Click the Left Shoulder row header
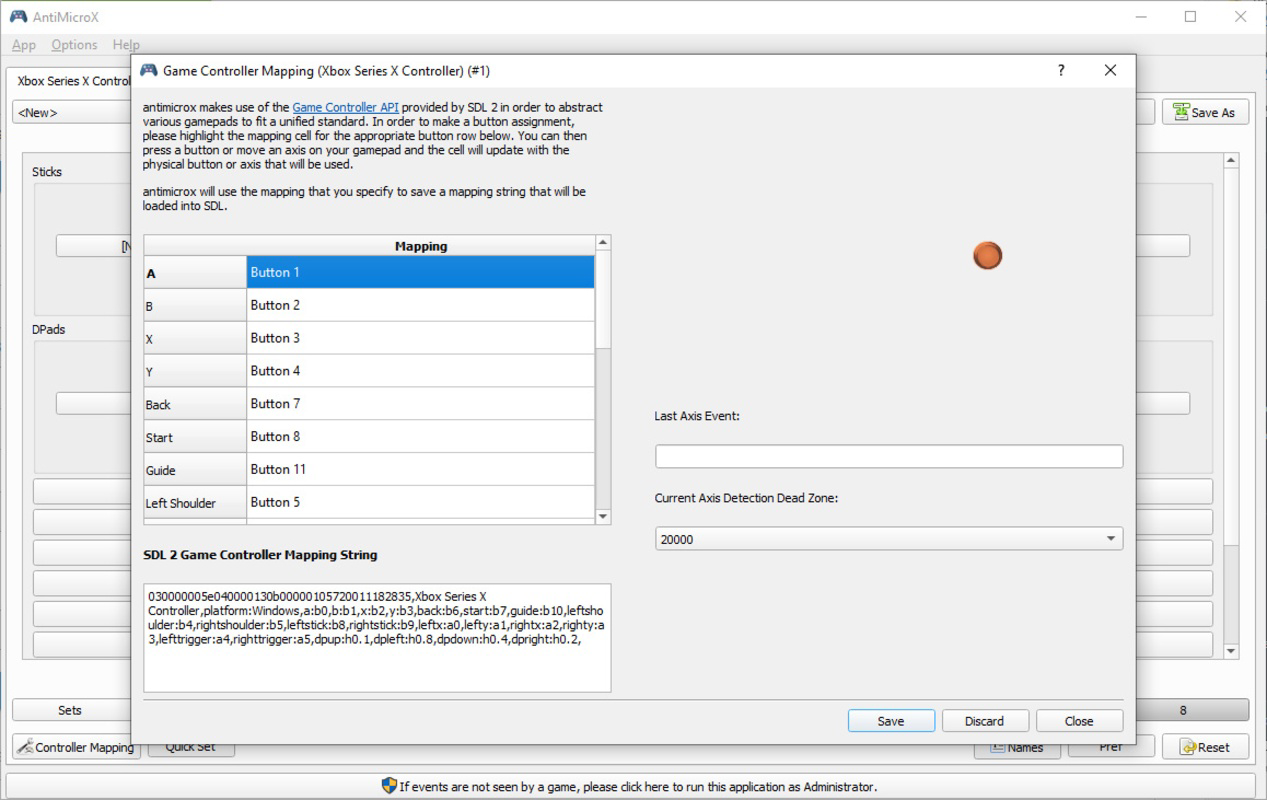The image size is (1267, 800). (x=195, y=504)
